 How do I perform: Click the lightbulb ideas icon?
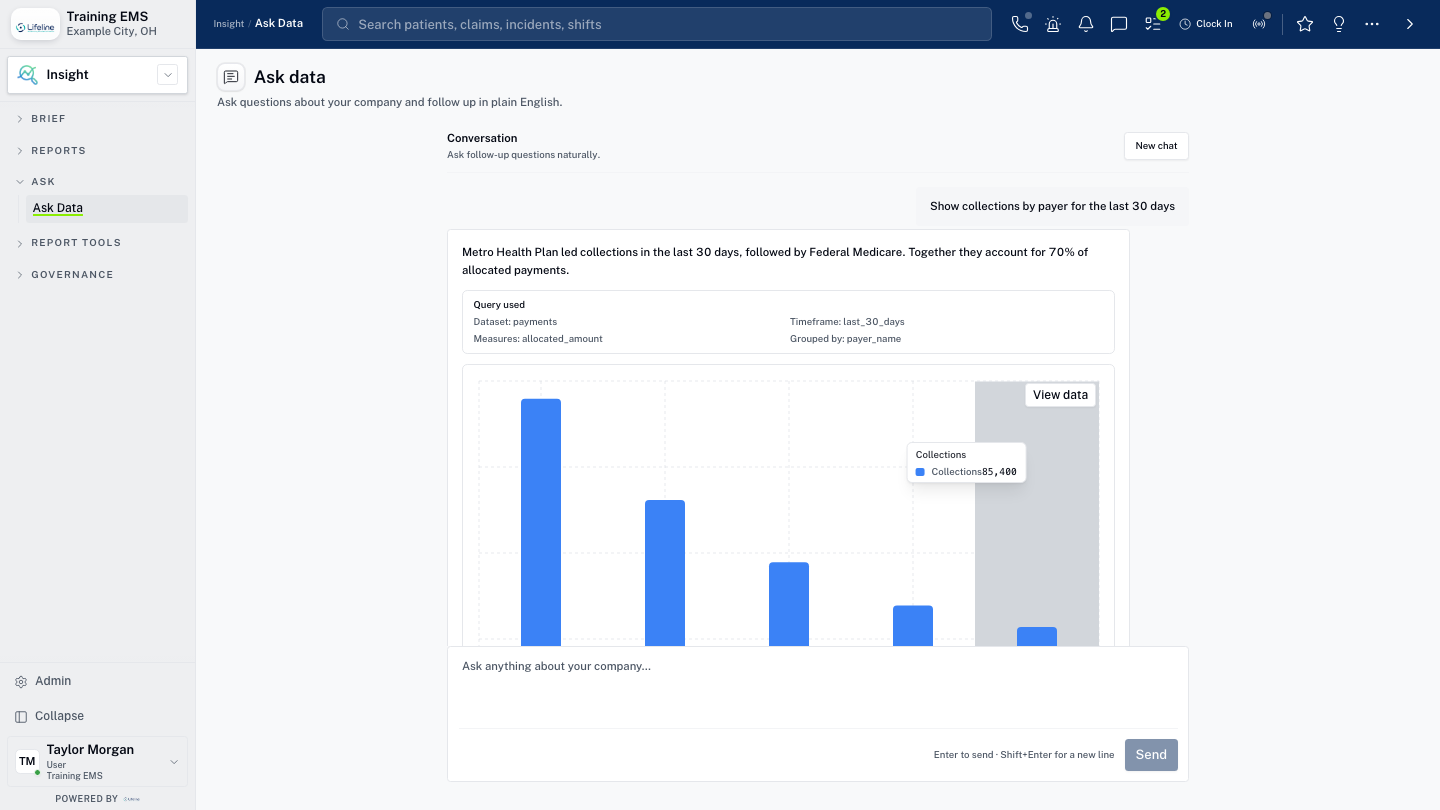pos(1339,24)
